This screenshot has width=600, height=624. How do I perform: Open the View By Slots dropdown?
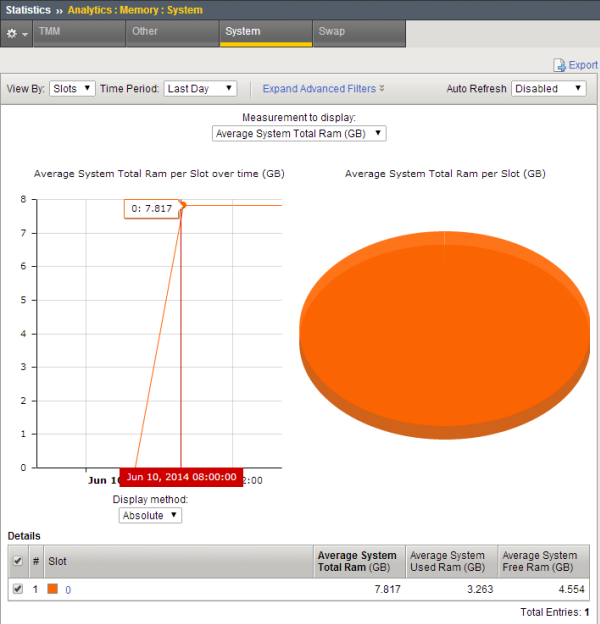point(72,88)
